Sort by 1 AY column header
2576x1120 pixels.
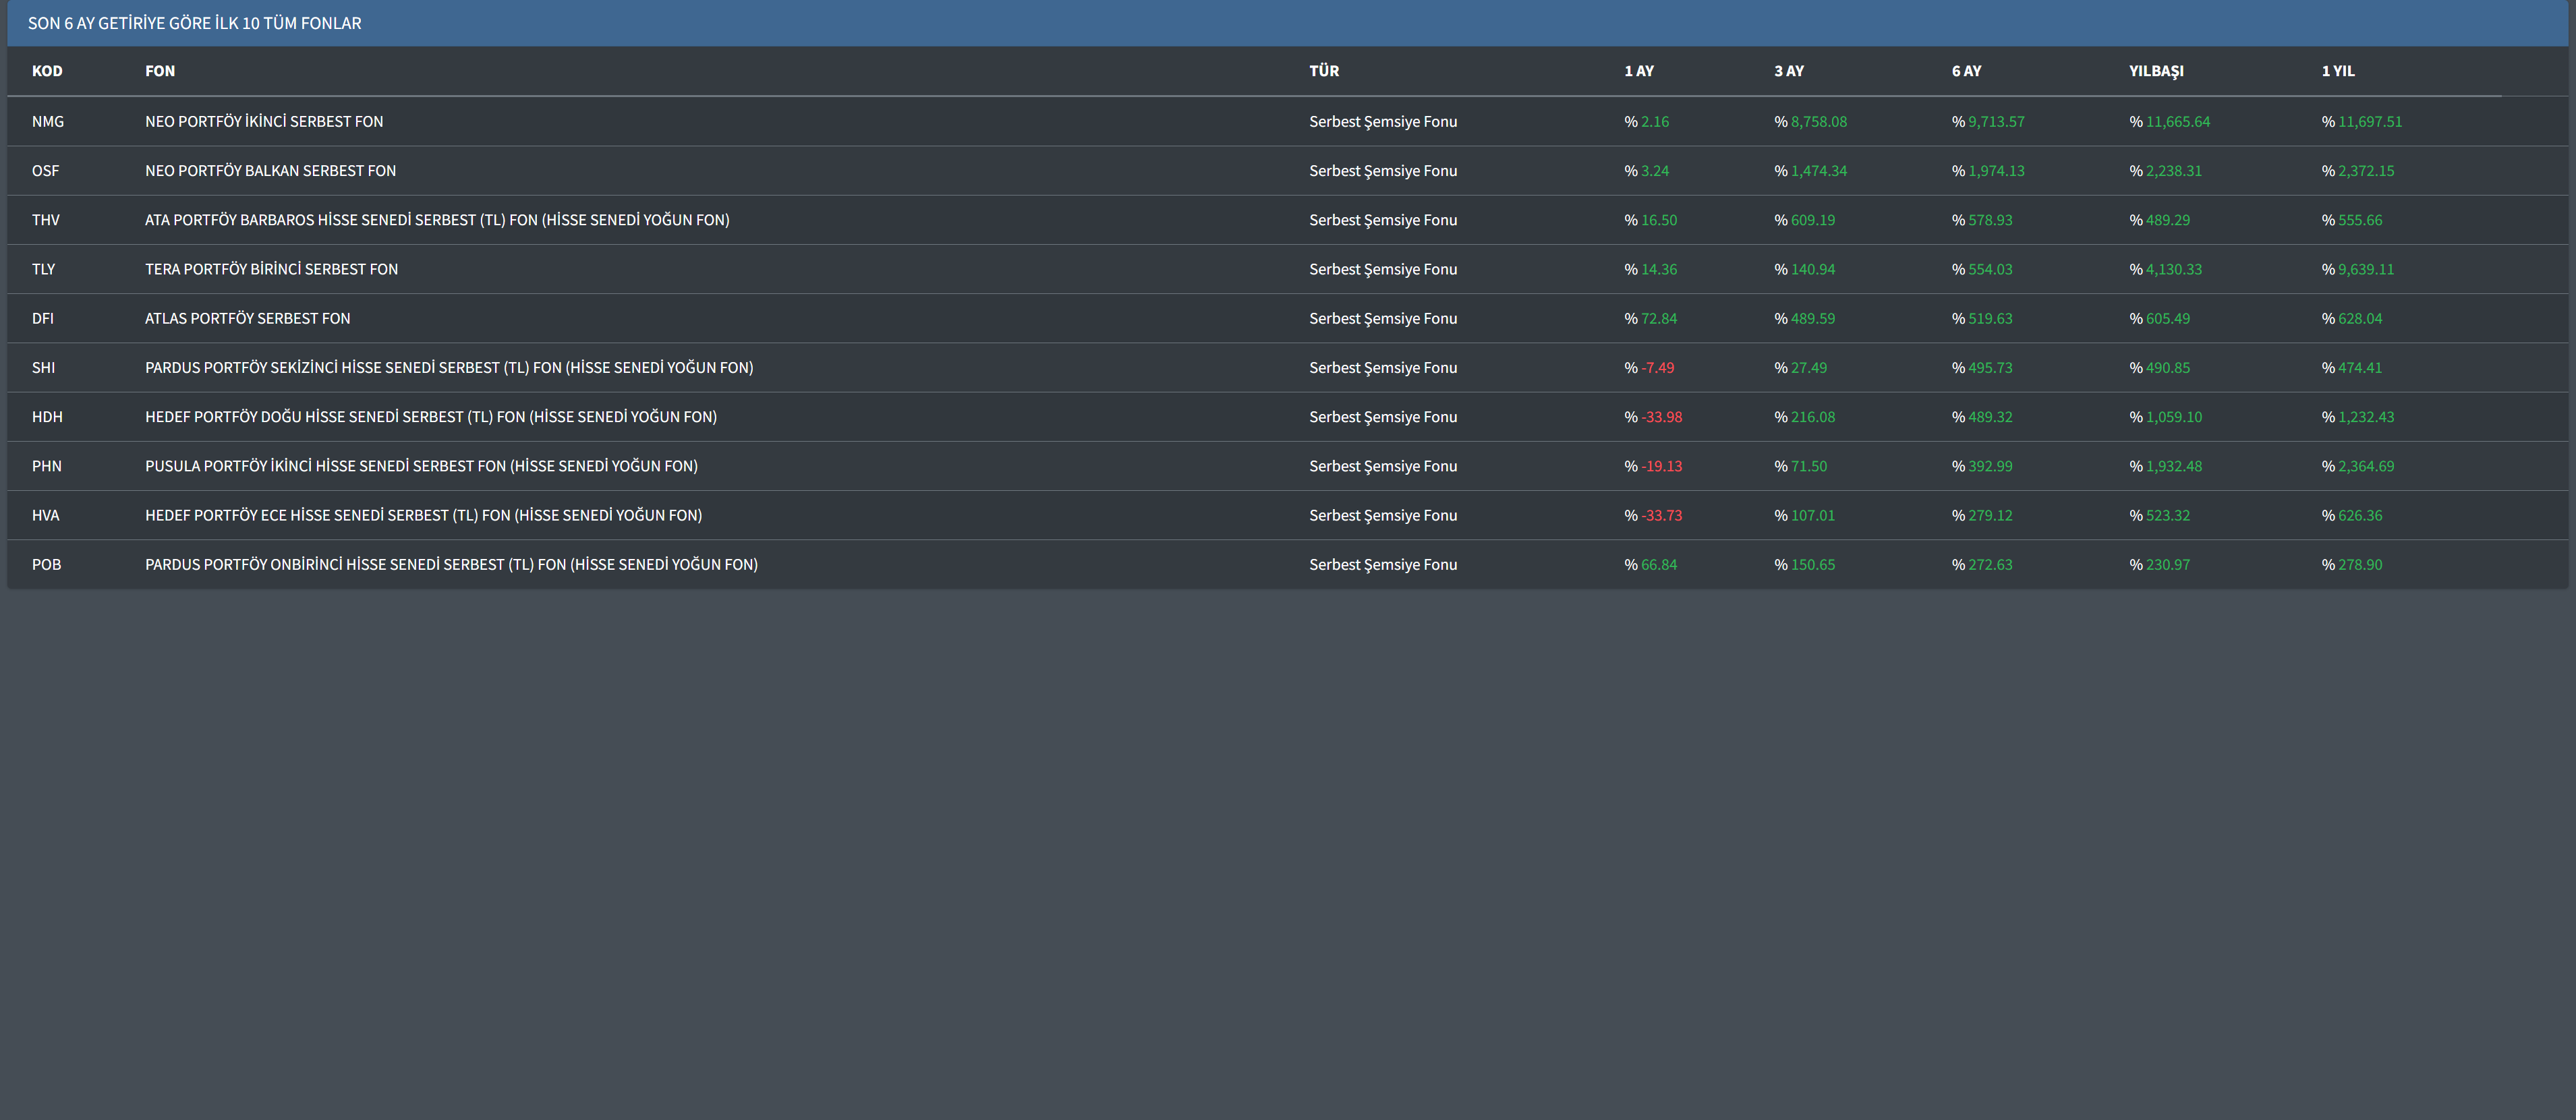tap(1638, 71)
